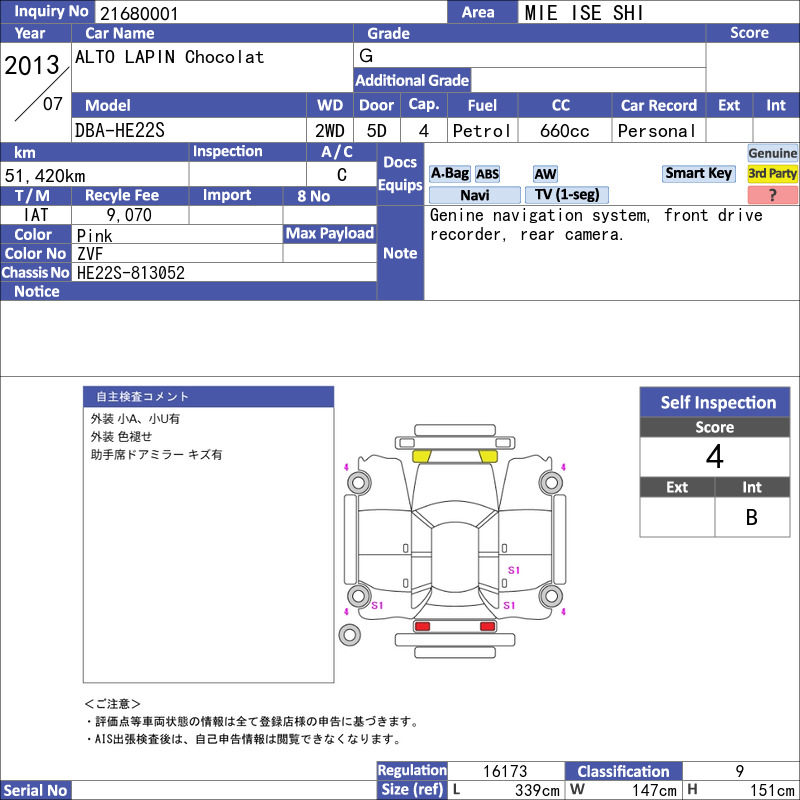
Task: Select the TV (1-seg) badge
Action: (567, 195)
